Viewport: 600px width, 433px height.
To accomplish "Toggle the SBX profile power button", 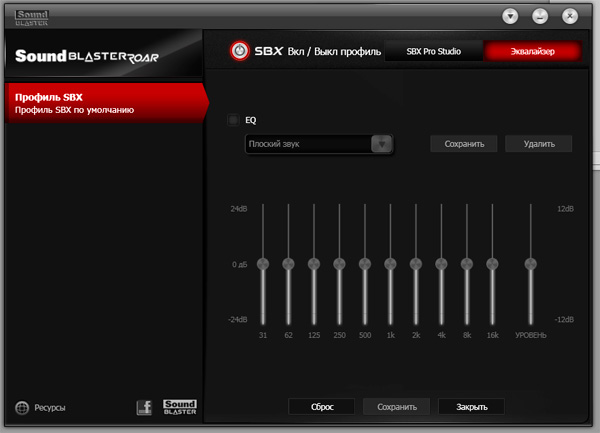I will [x=239, y=51].
